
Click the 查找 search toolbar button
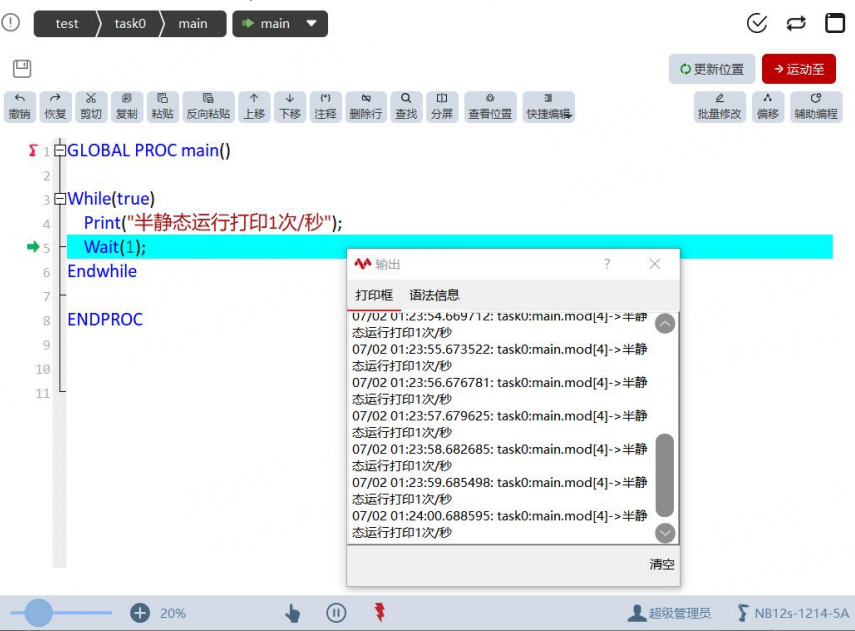click(x=406, y=106)
